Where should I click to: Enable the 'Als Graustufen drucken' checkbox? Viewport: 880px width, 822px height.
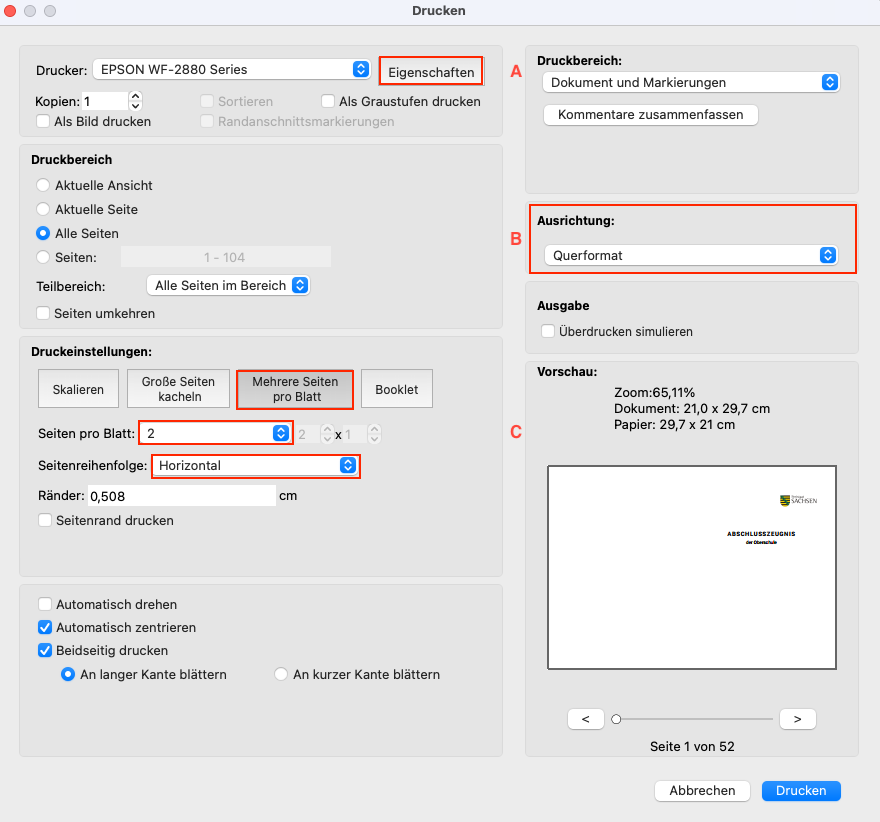click(x=328, y=101)
